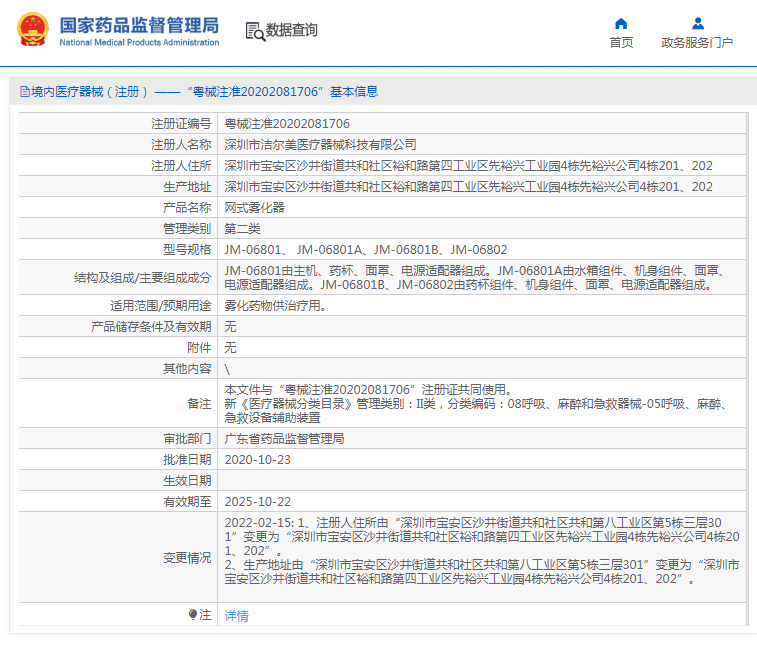Click the national emblem logo

click(x=33, y=29)
